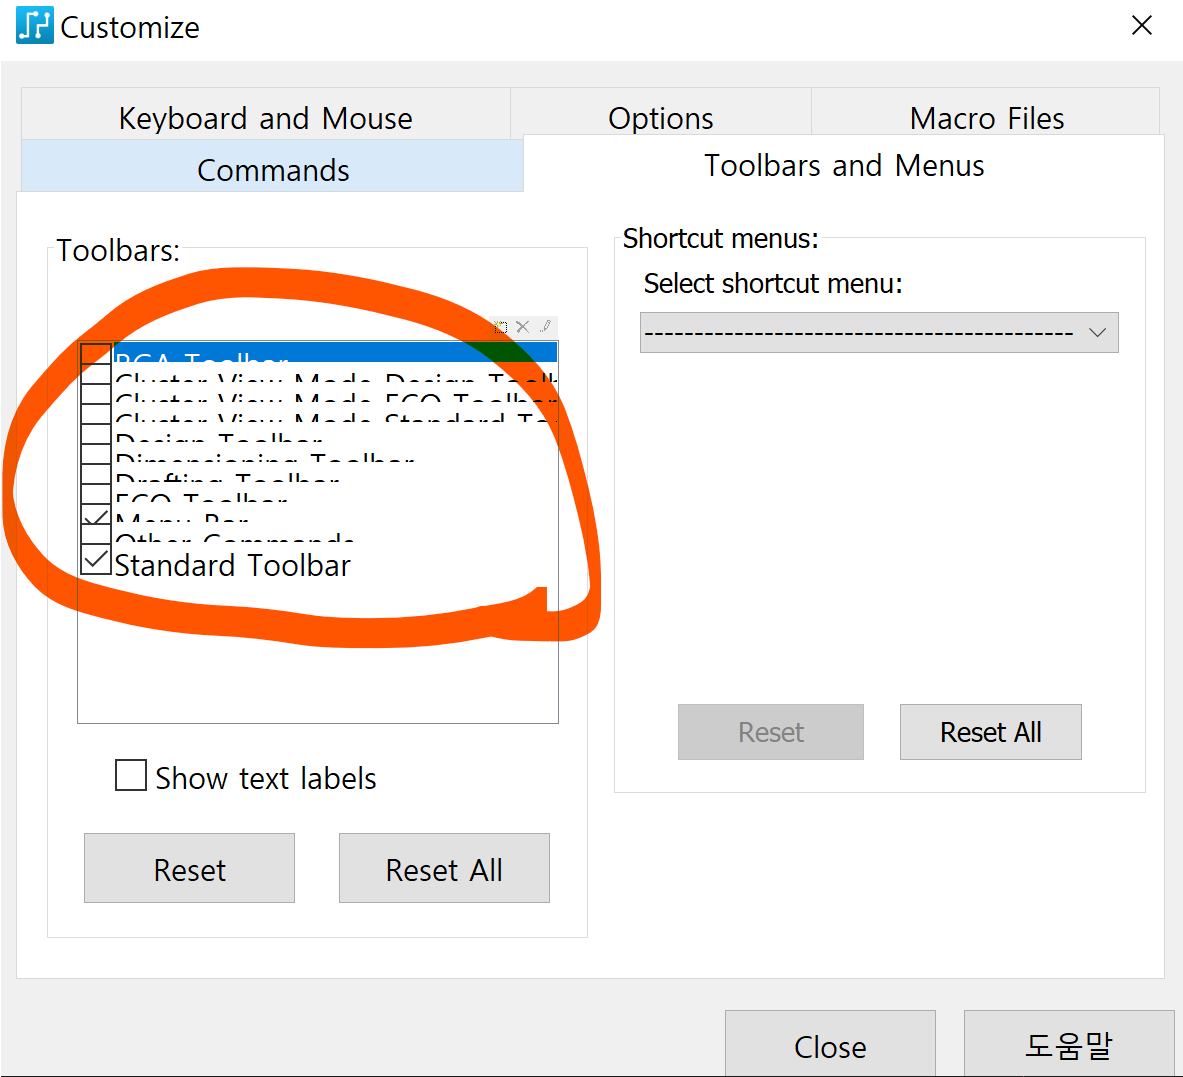Click the Close button at the bottom
Screen dimensions: 1183x1077
[x=829, y=1046]
